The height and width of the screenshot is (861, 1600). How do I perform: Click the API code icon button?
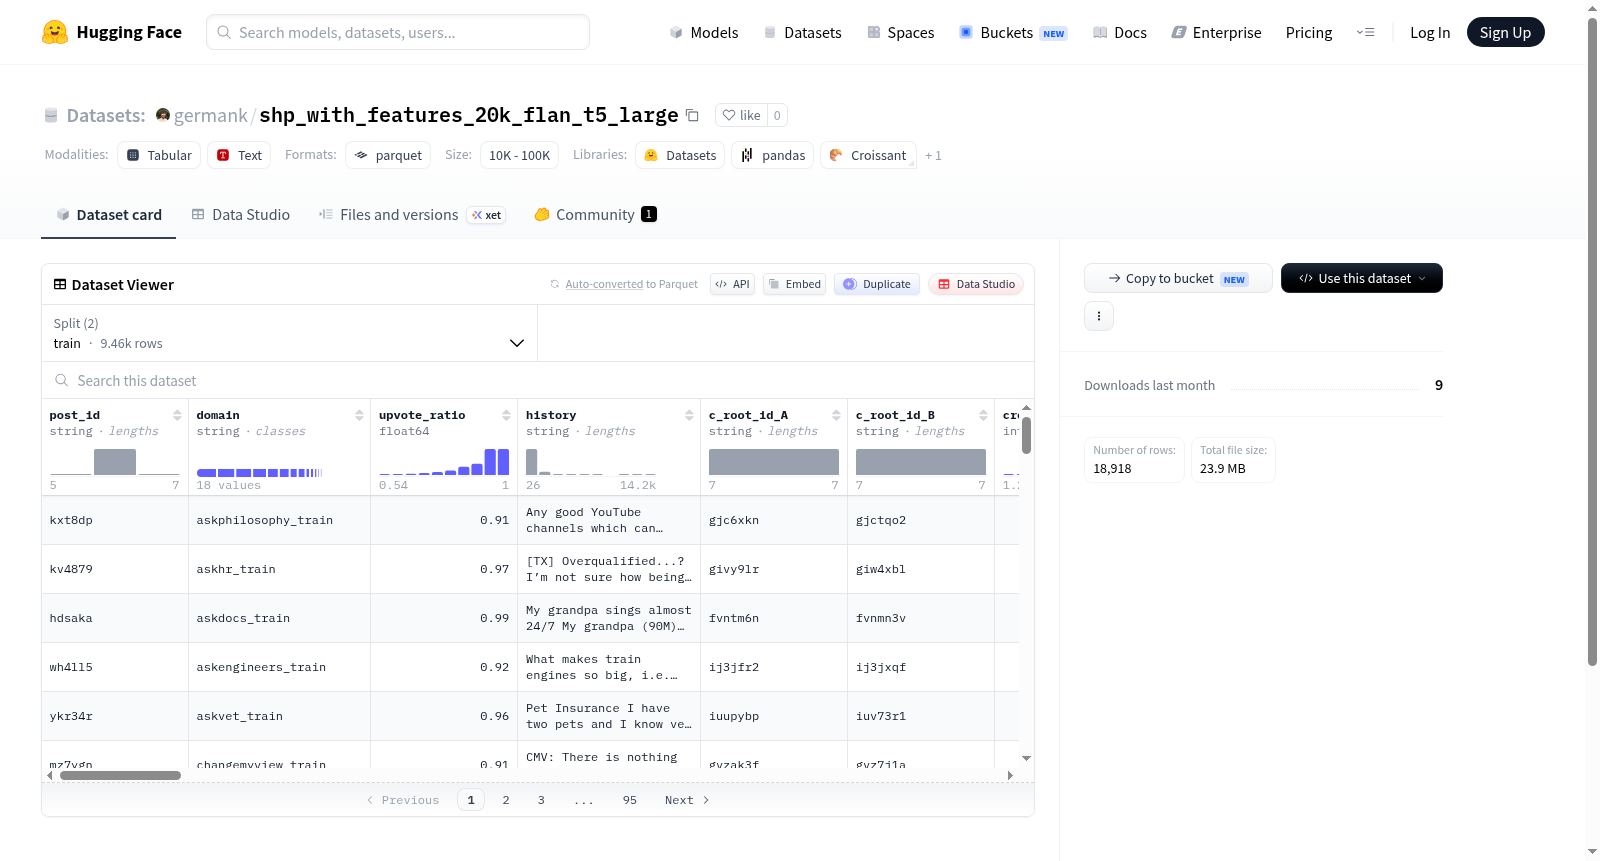click(732, 284)
